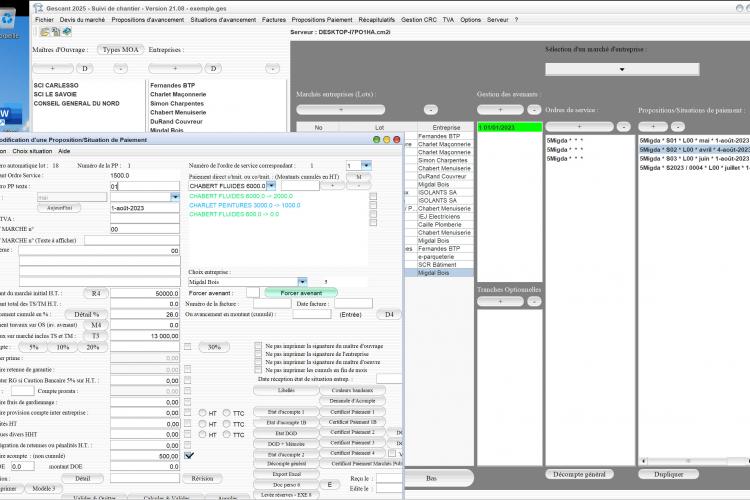The width and height of the screenshot is (750, 500).
Task: Click the blue globe icon in the toolbar
Action: (x=66, y=32)
